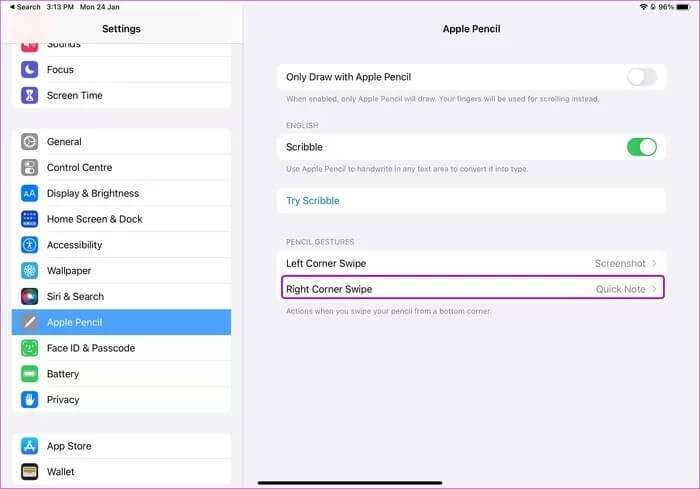Tap the Accessibility icon

tap(29, 245)
